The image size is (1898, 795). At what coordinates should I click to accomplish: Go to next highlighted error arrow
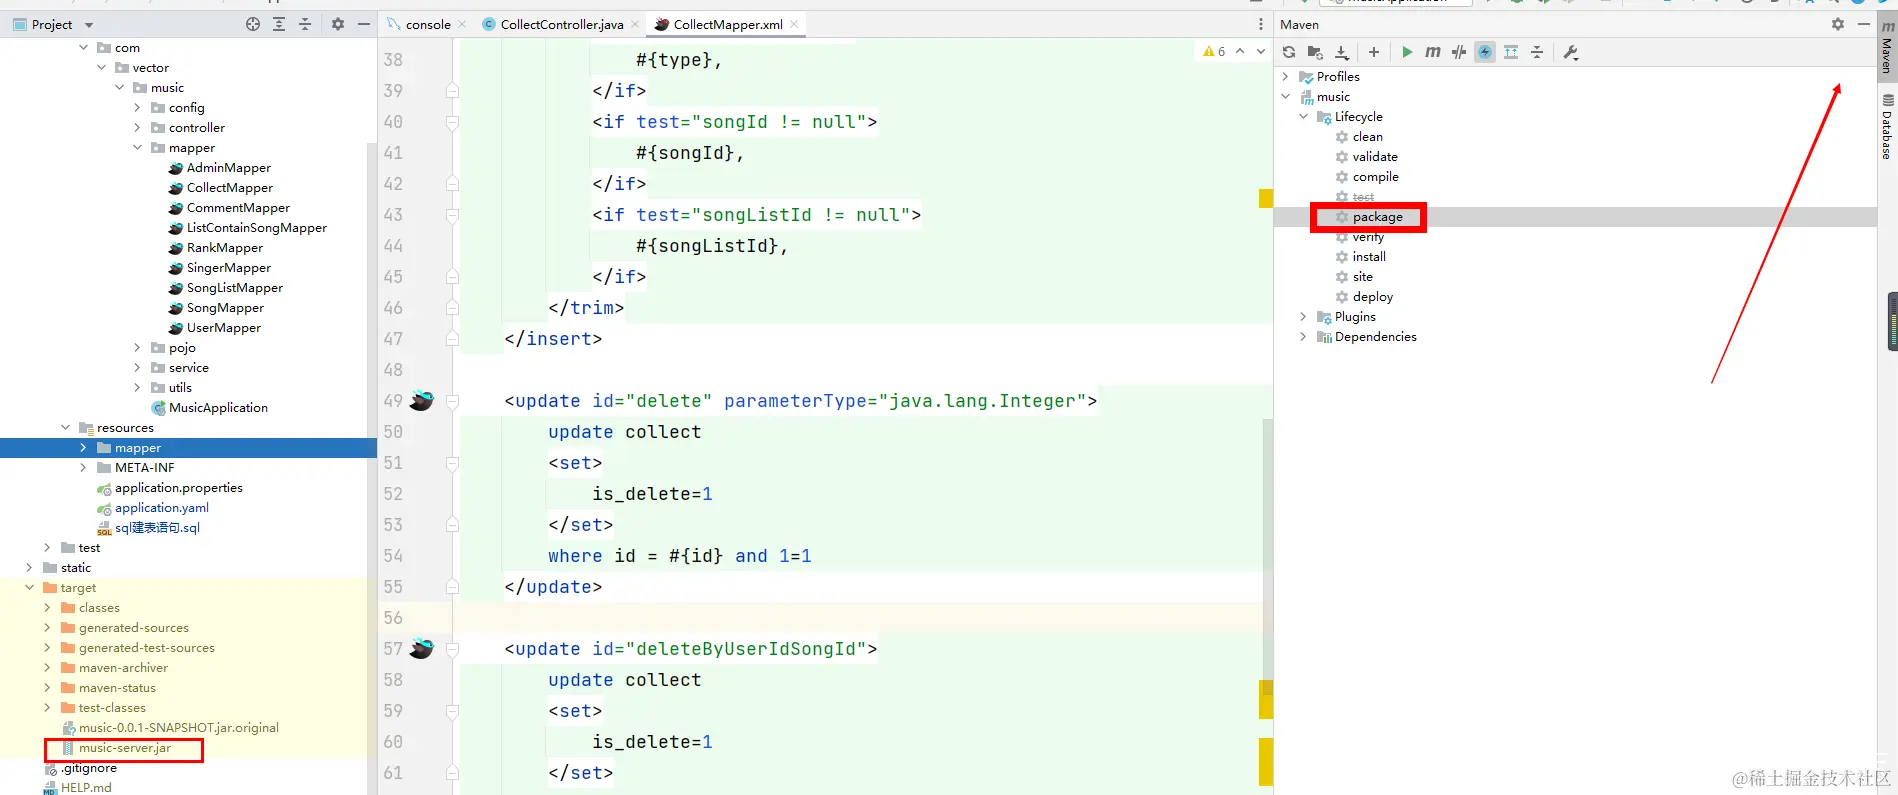pos(1260,51)
